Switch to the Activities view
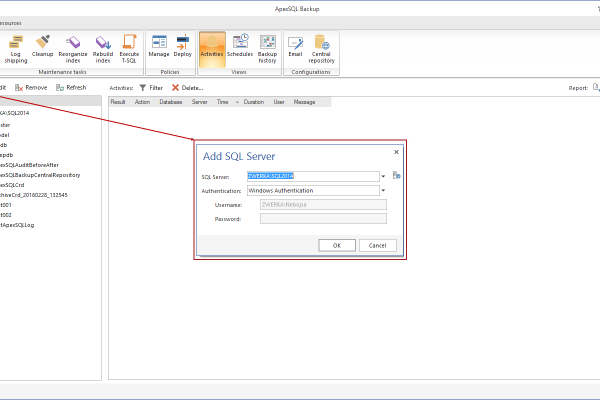The height and width of the screenshot is (400, 600). pos(212,49)
